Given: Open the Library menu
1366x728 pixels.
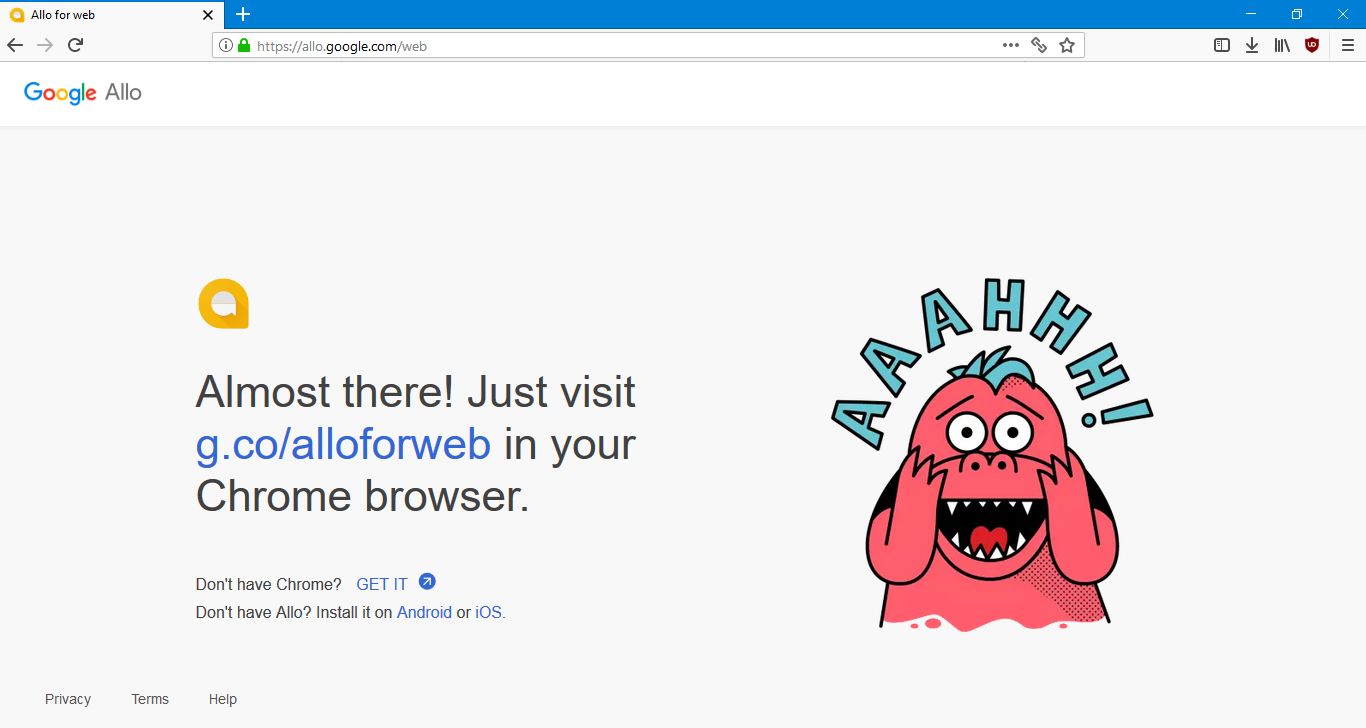Looking at the screenshot, I should coord(1281,44).
